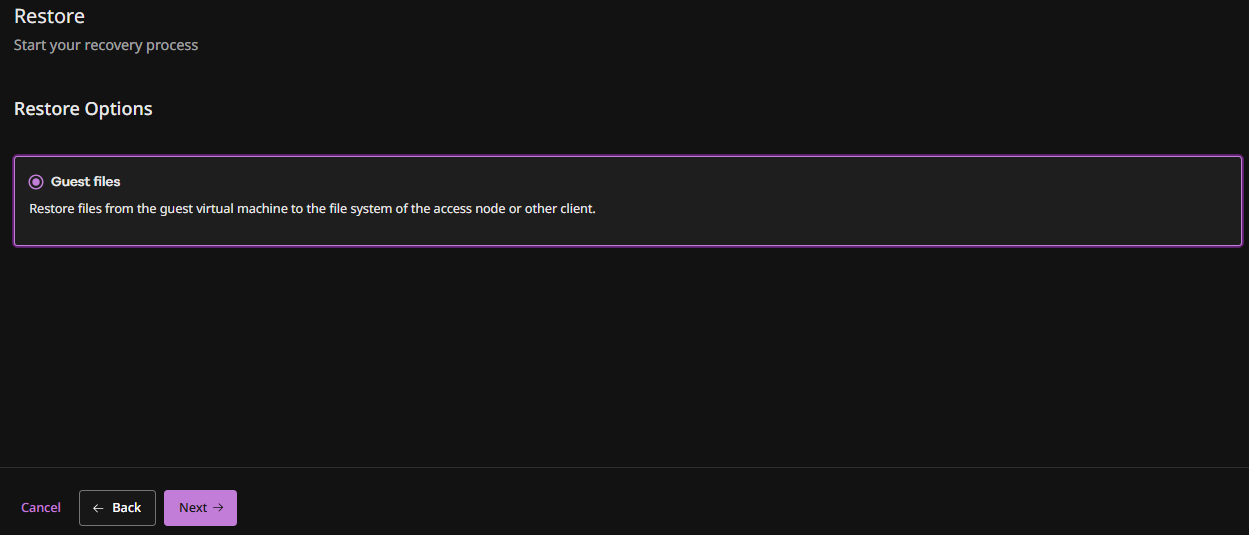1249x535 pixels.
Task: Click the word Back in the outlined button
Action: 127,508
